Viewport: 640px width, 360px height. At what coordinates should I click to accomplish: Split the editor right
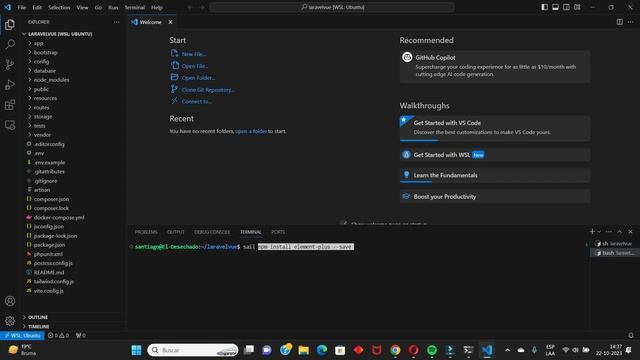click(x=620, y=22)
